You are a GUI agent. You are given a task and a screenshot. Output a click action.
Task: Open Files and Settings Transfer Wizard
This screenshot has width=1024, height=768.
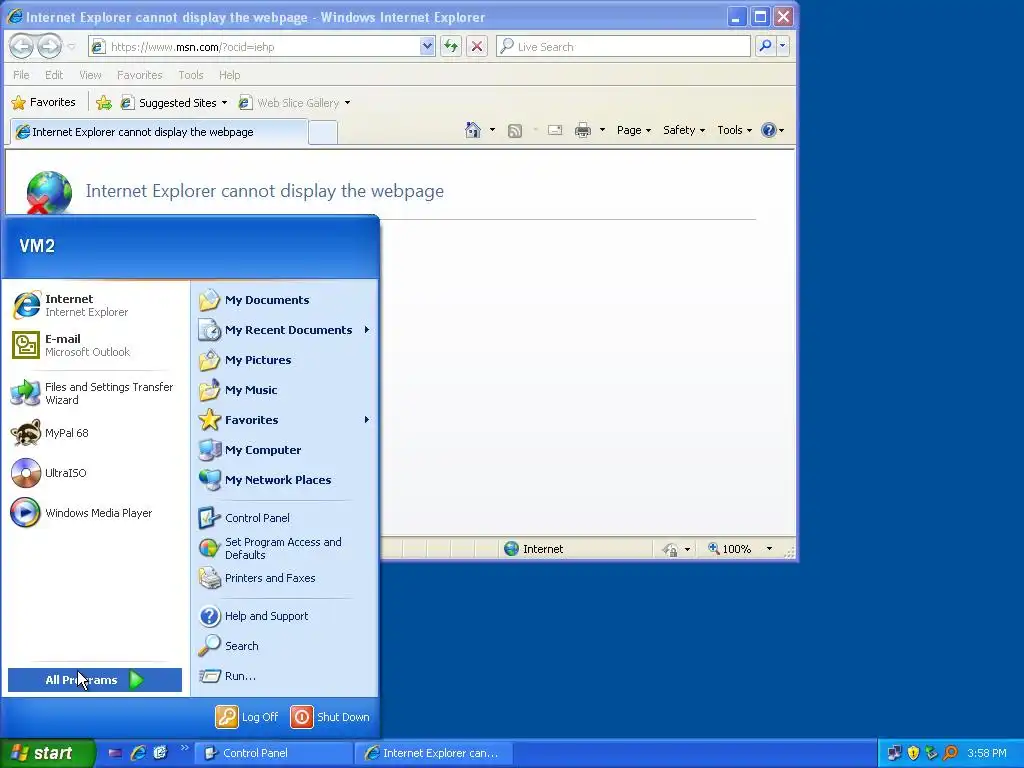pos(95,393)
